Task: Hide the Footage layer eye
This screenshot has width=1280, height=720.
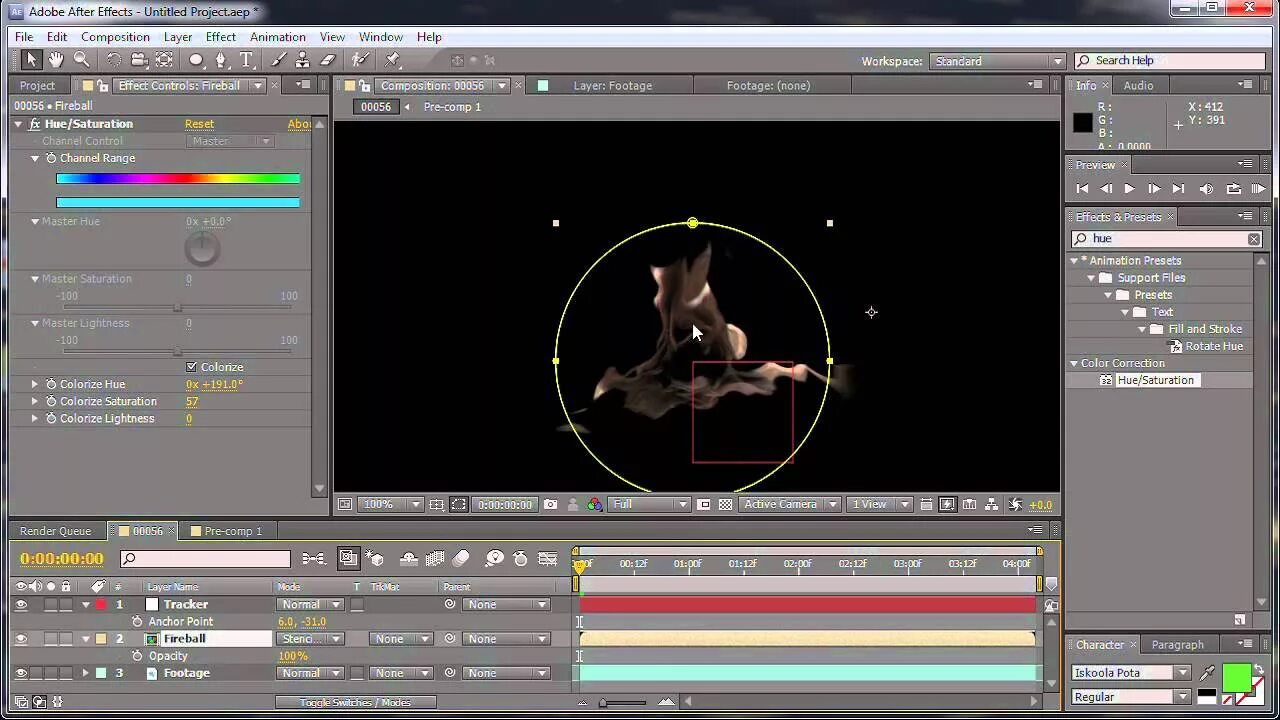Action: [x=21, y=673]
